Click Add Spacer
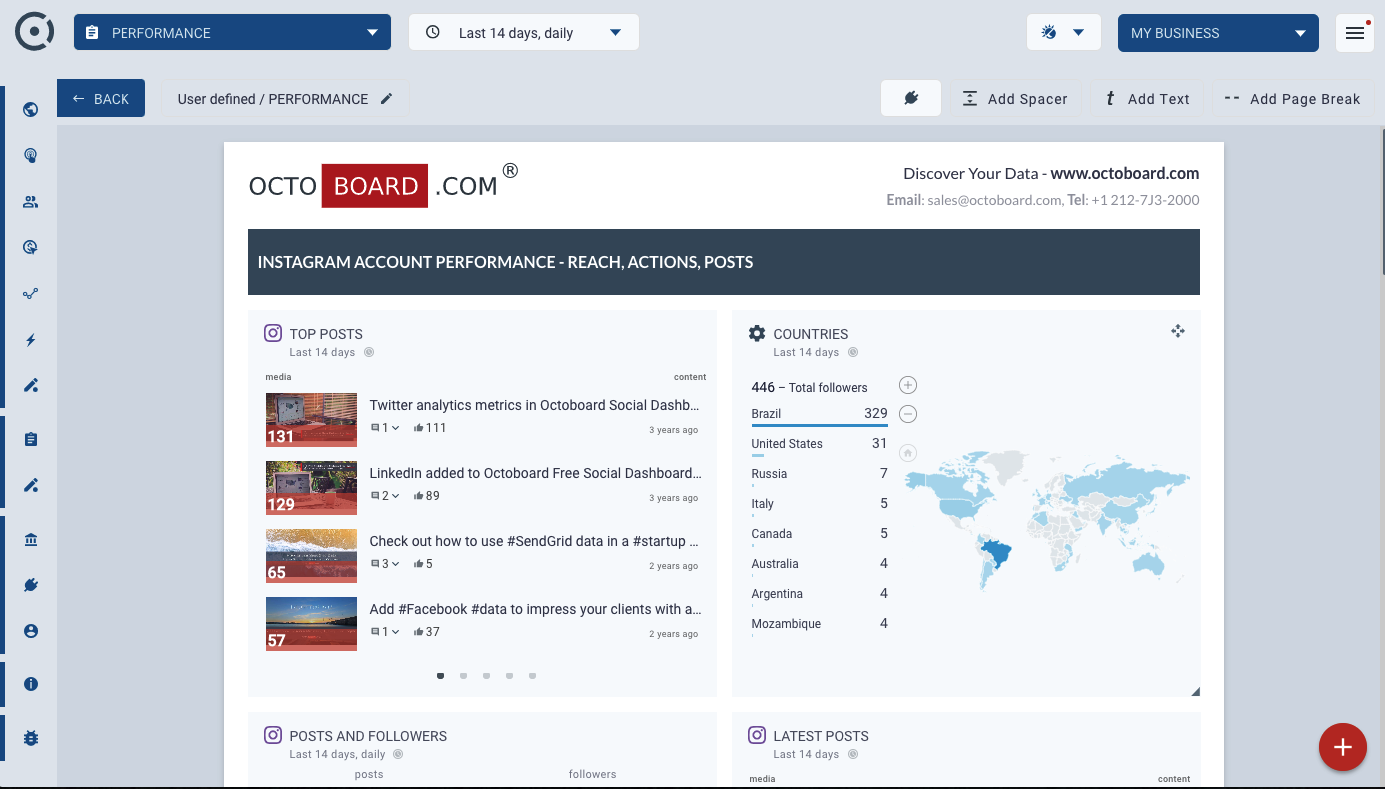This screenshot has width=1385, height=789. [x=1016, y=99]
